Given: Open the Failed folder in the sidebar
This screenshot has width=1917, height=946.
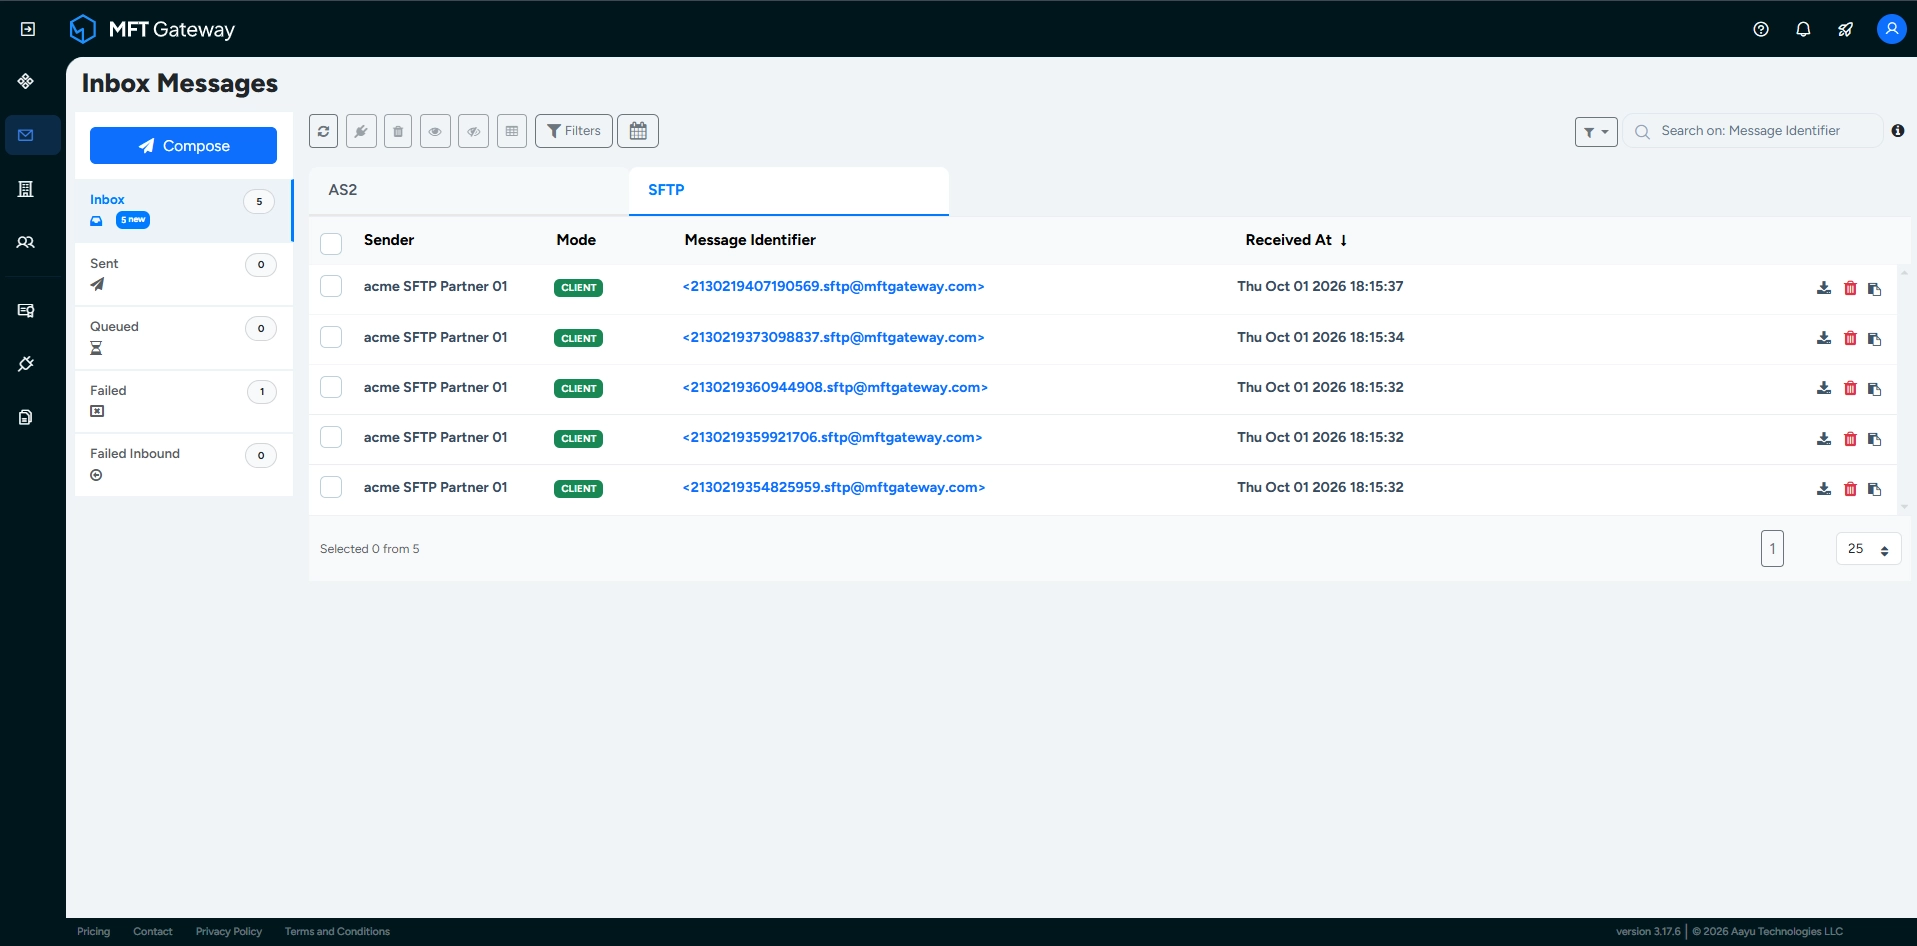Looking at the screenshot, I should pyautogui.click(x=184, y=401).
